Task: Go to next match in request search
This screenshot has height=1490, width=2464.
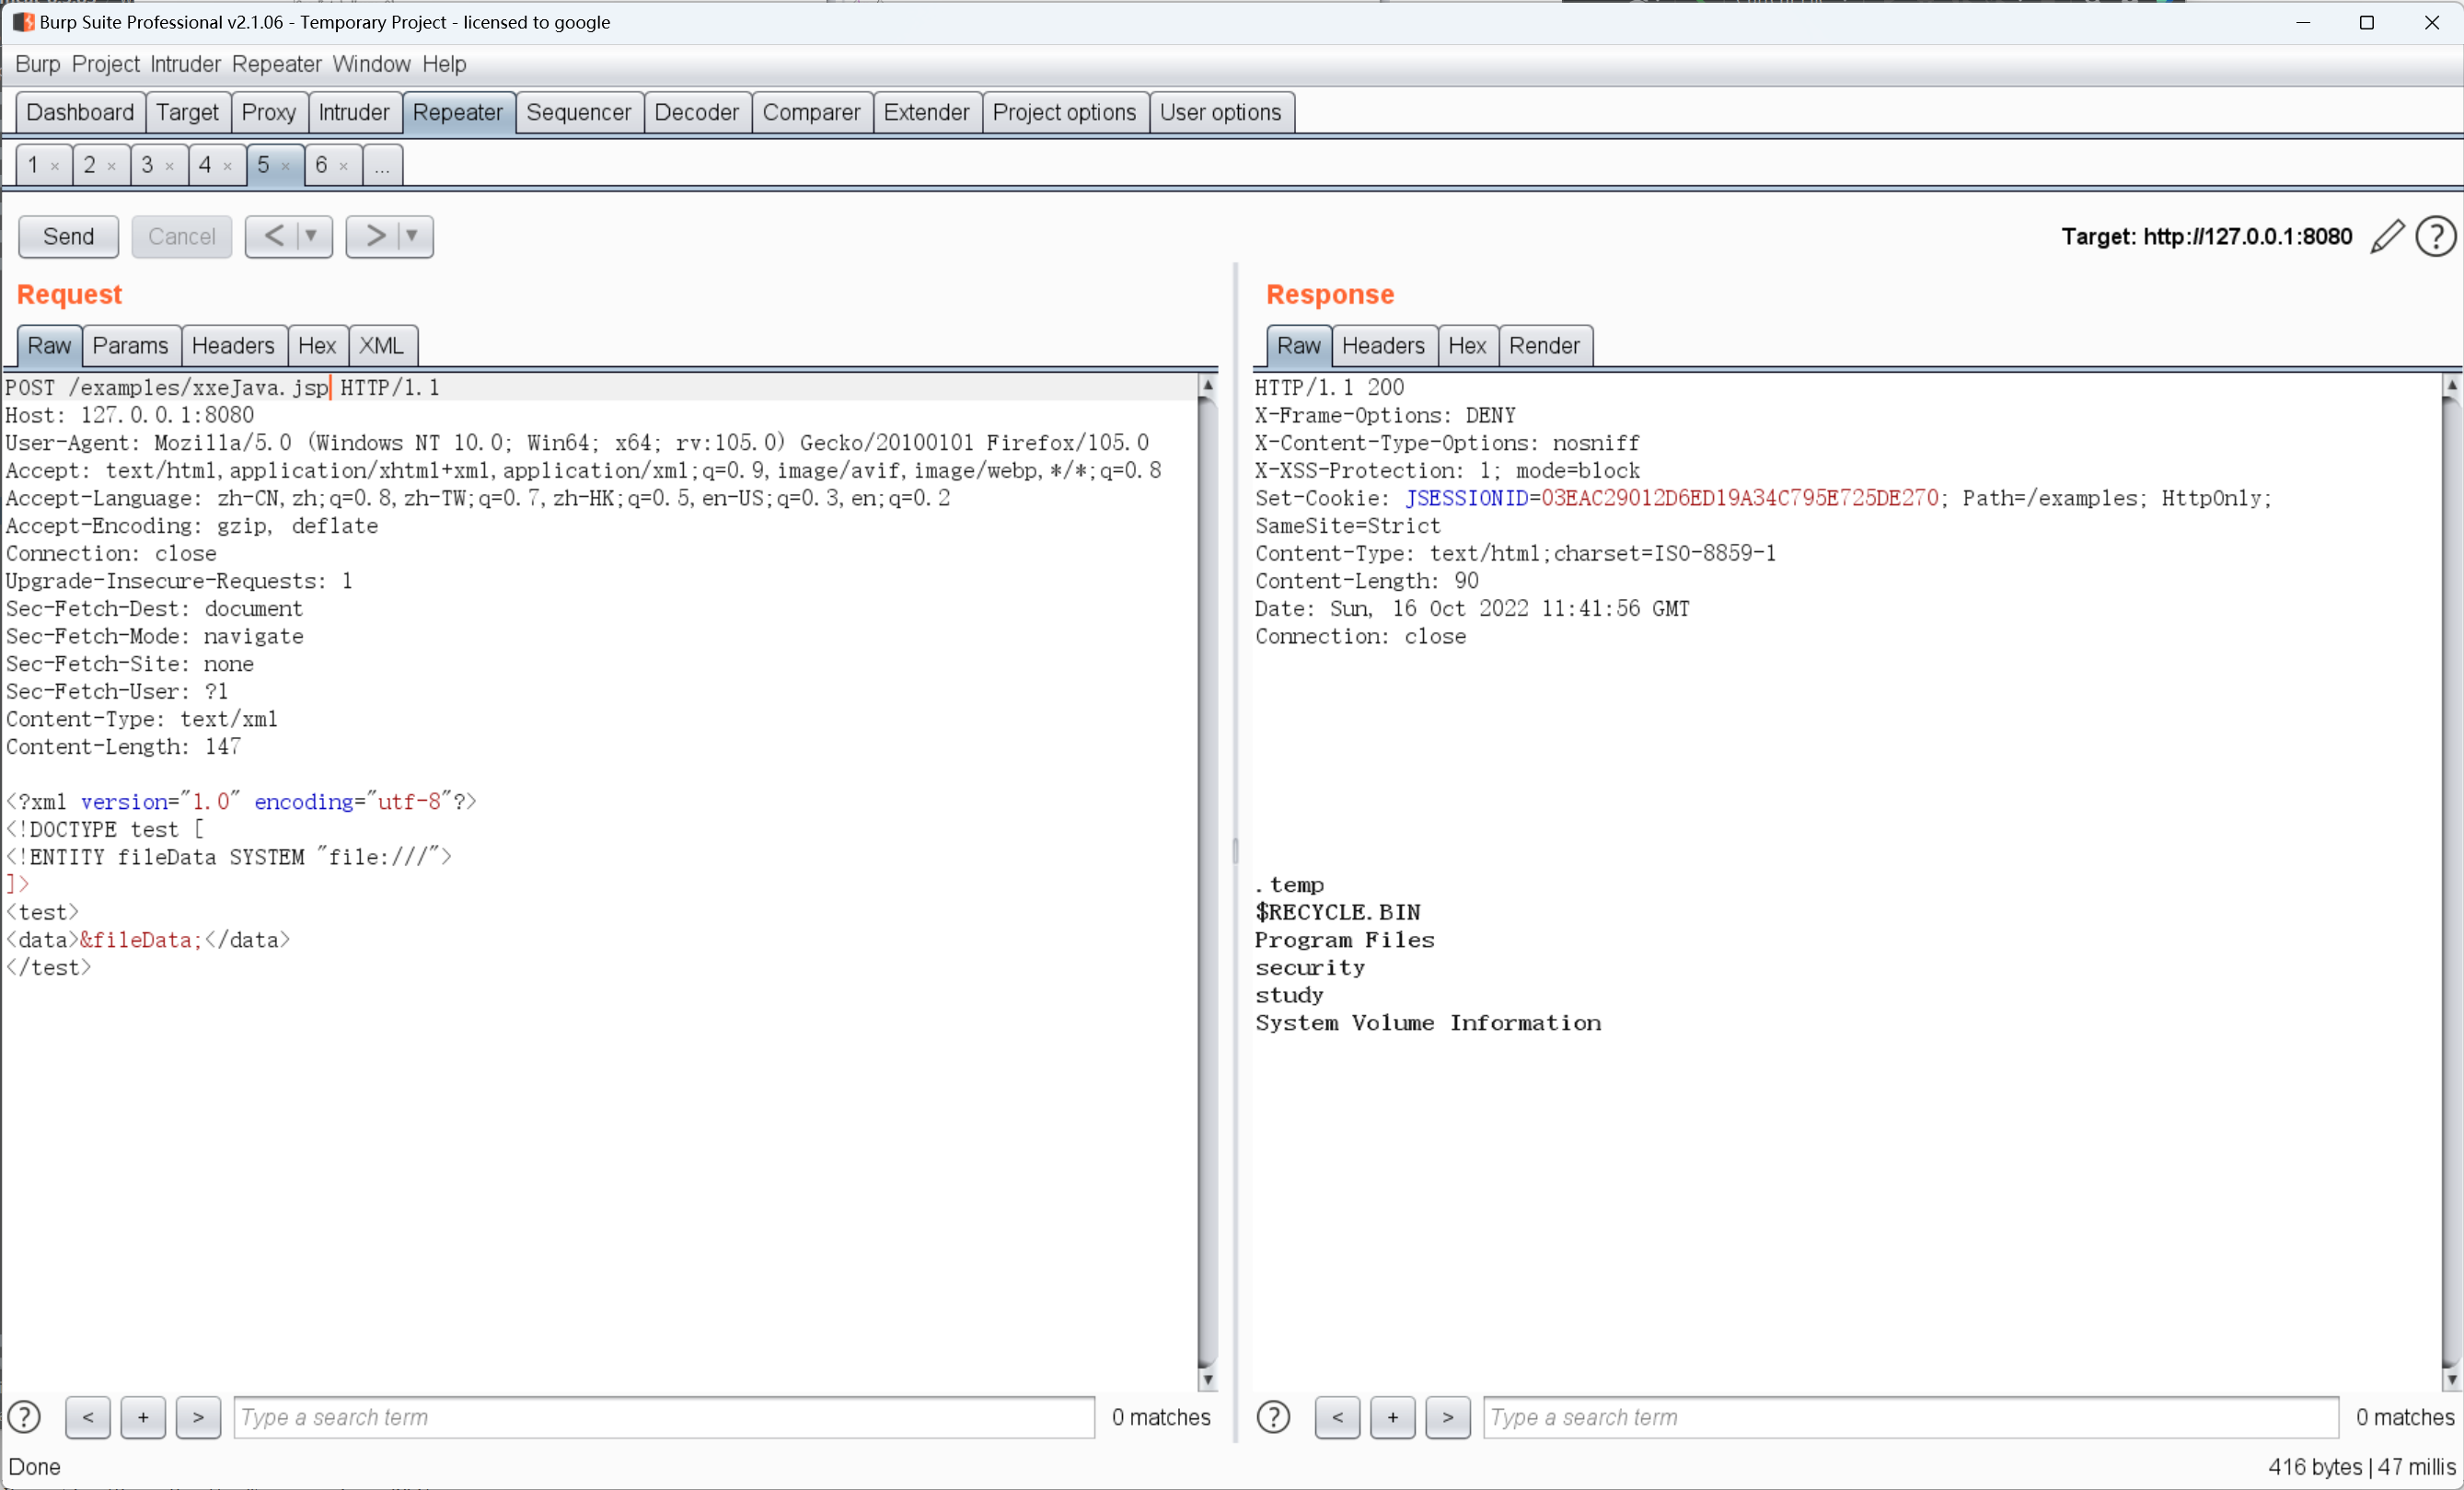Action: coord(198,1417)
